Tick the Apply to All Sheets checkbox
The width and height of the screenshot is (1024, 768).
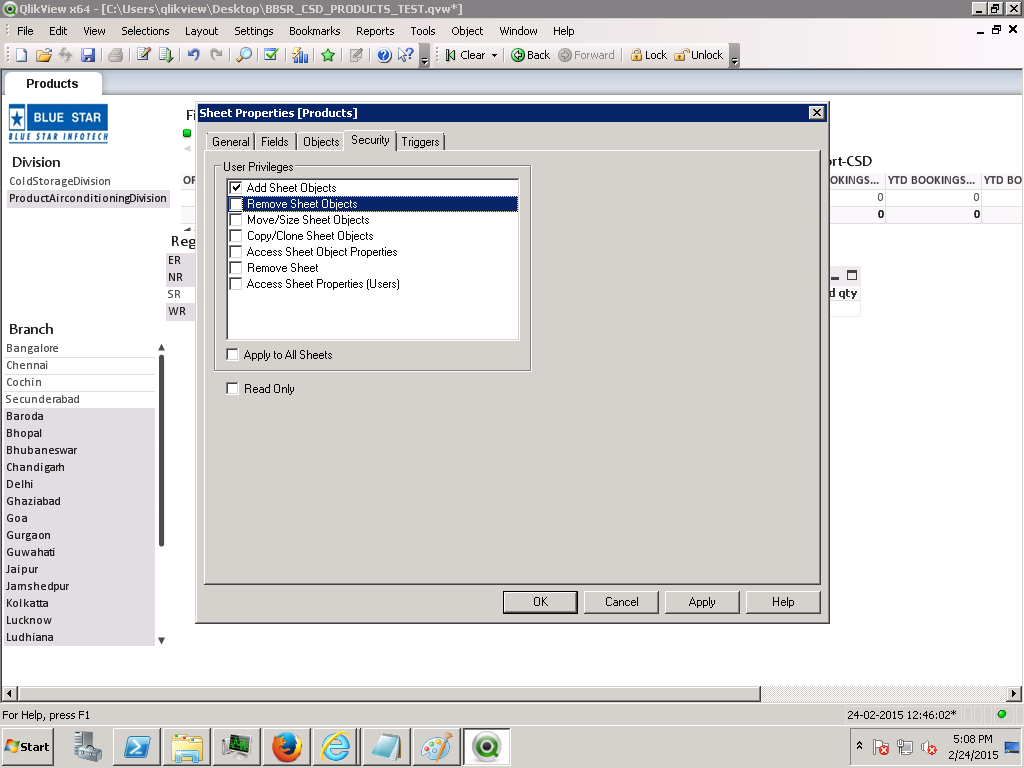click(232, 355)
